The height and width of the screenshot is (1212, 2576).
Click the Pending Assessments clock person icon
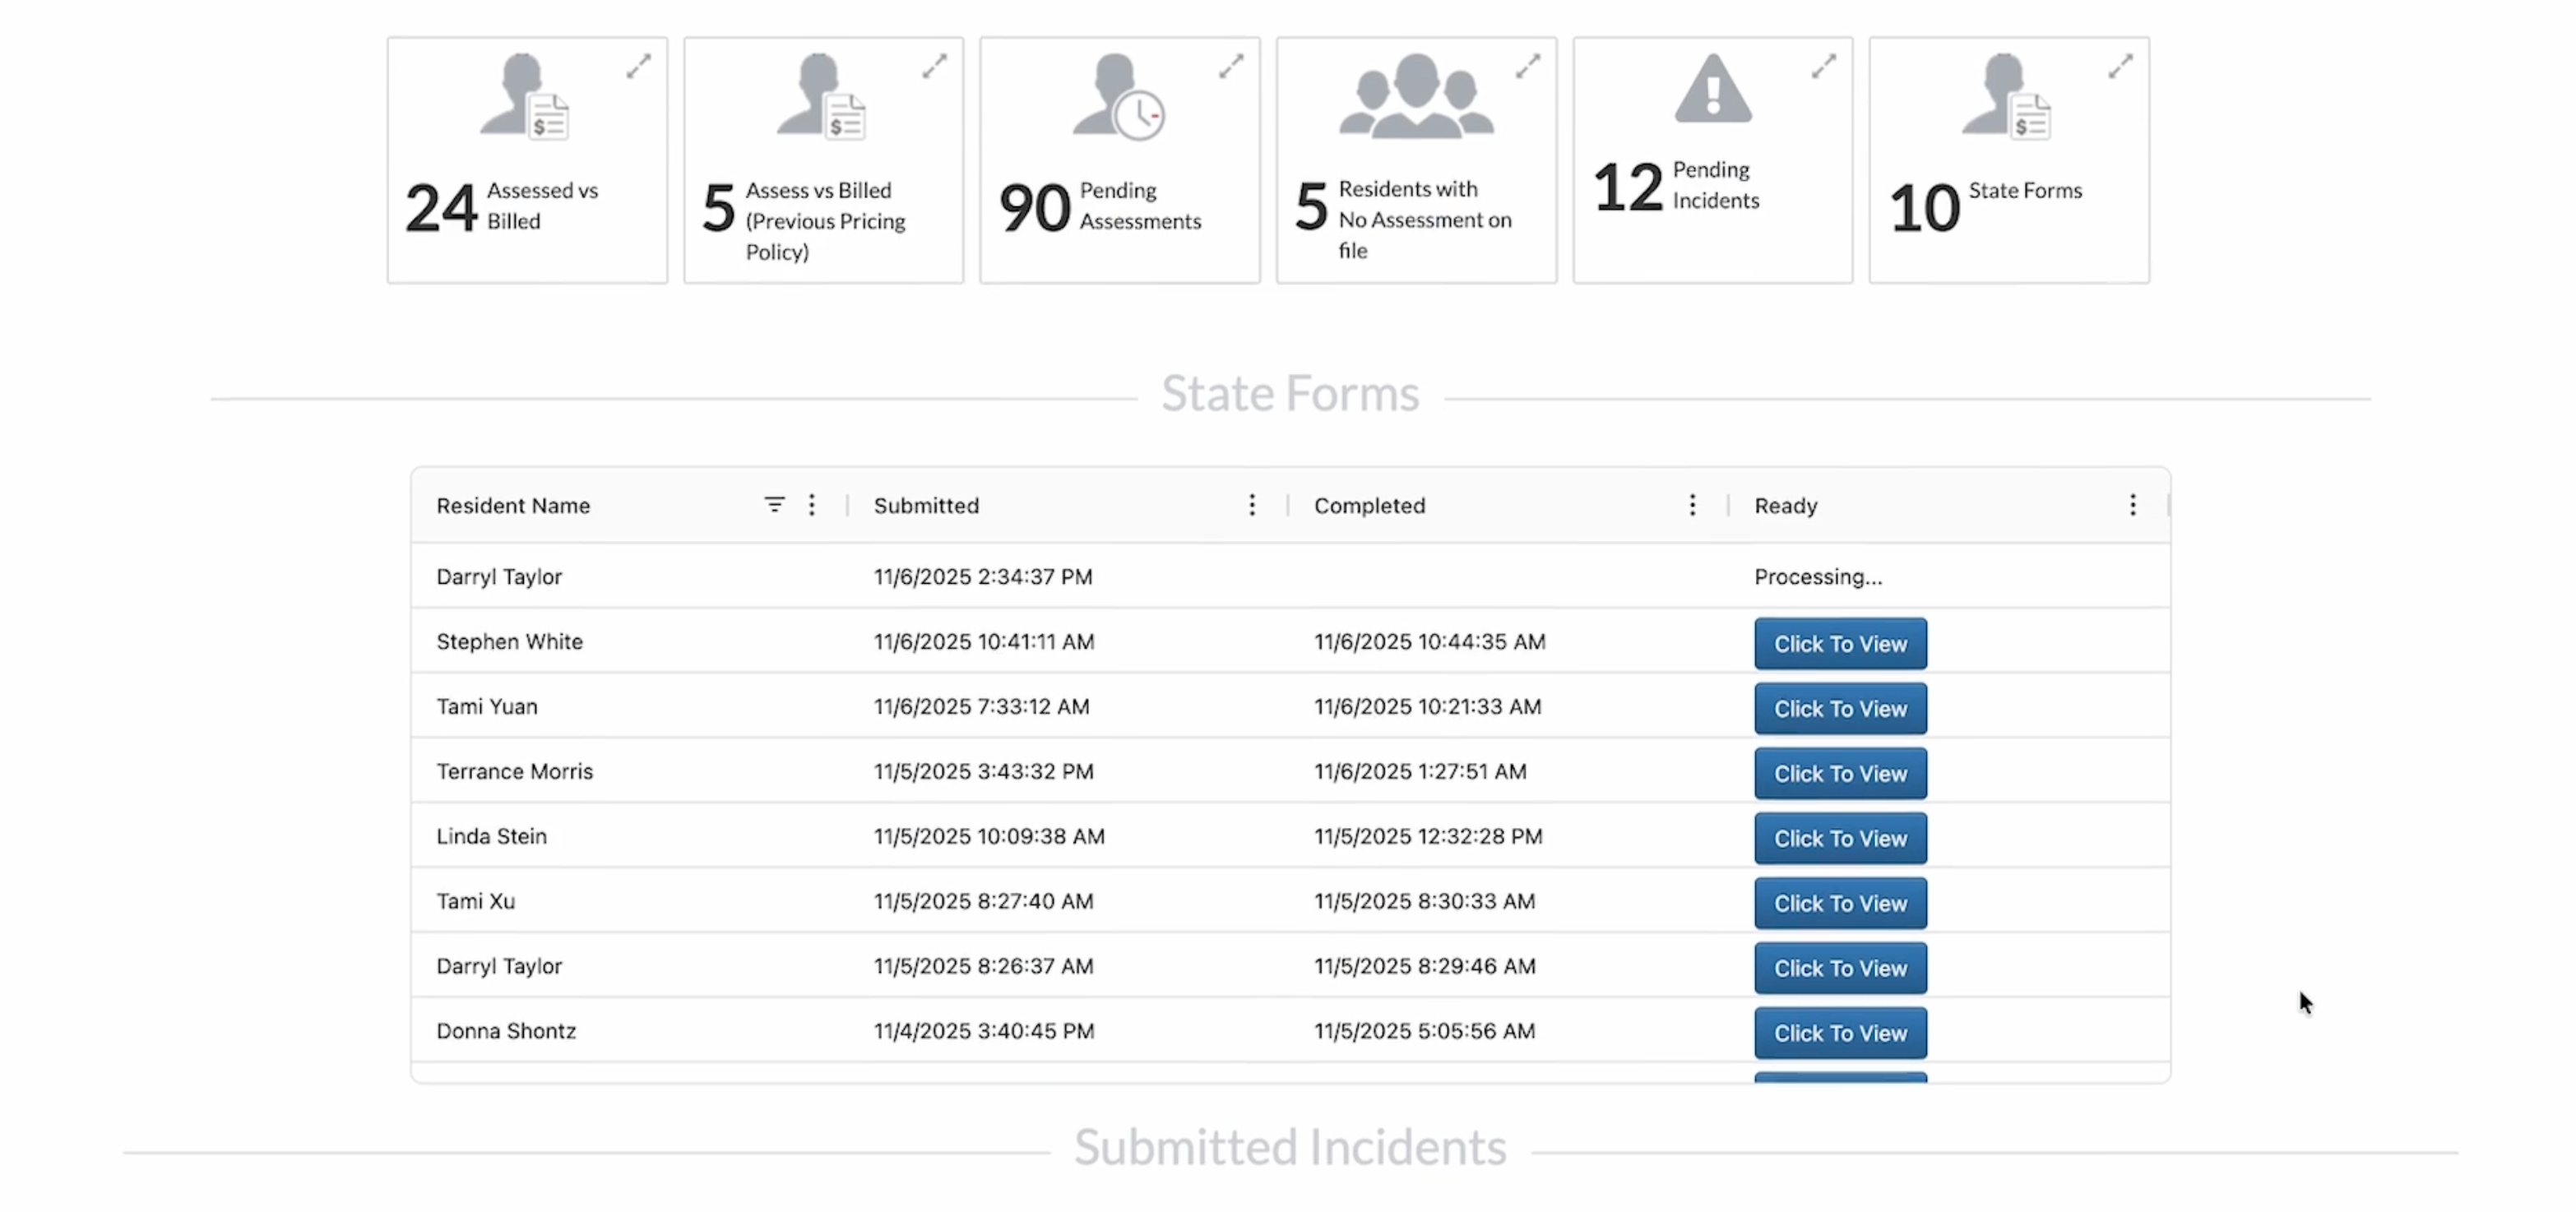1118,98
